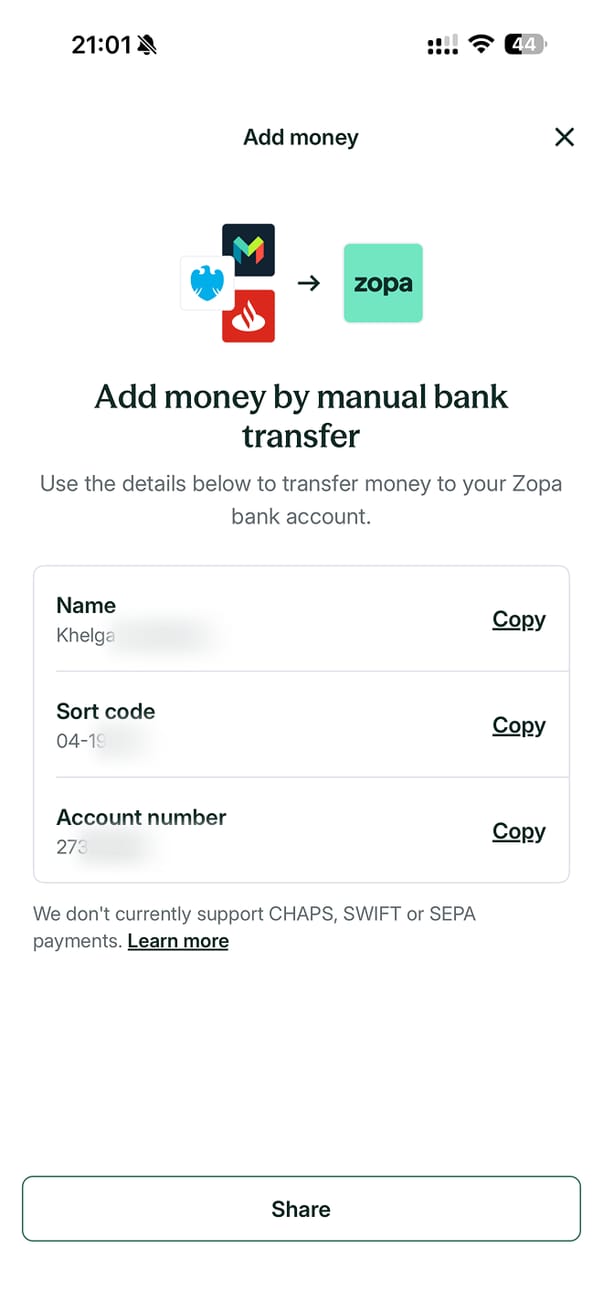Image resolution: width=603 pixels, height=1310 pixels.
Task: Tap the silent mode bell icon
Action: coord(148,45)
